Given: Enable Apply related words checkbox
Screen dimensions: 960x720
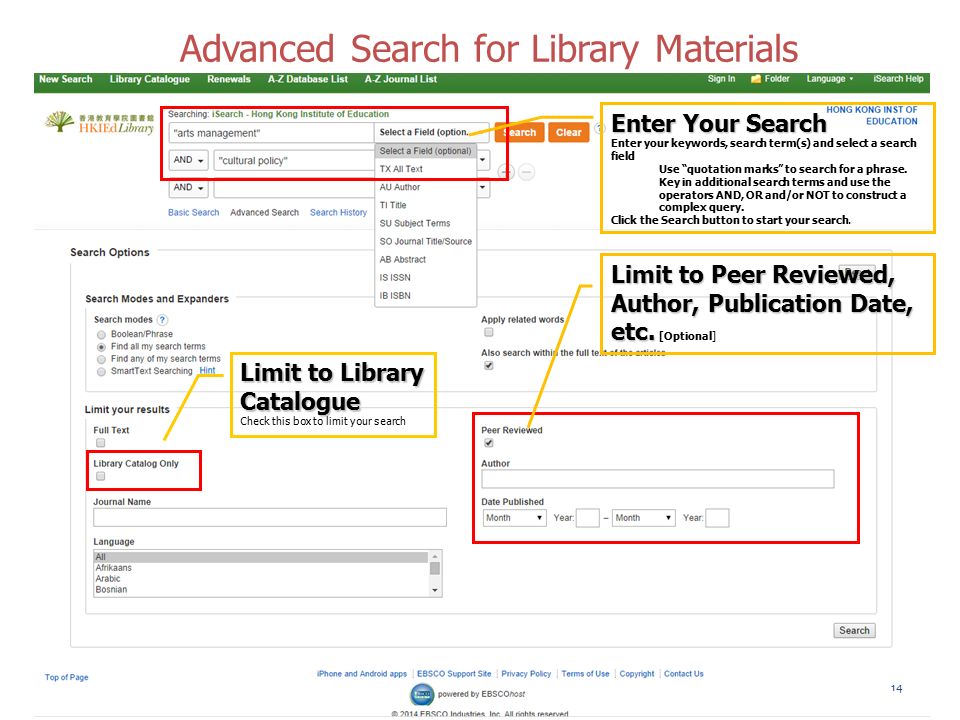Looking at the screenshot, I should point(489,332).
